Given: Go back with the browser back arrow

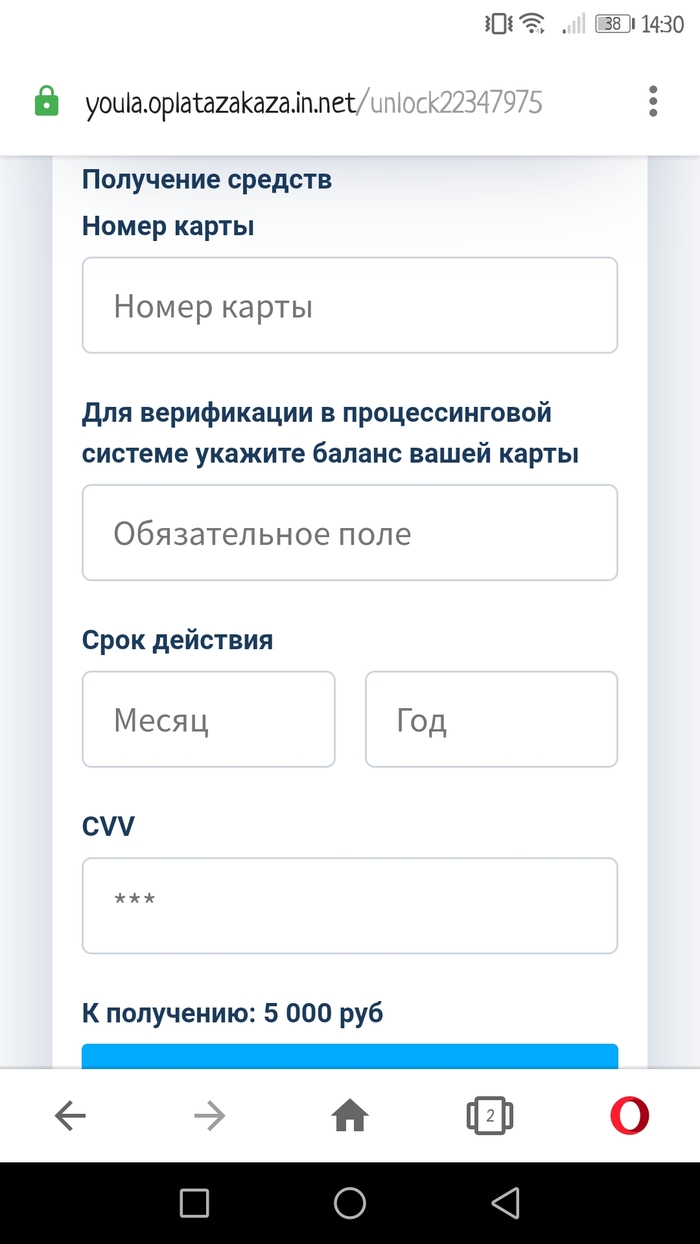Looking at the screenshot, I should coord(70,1116).
